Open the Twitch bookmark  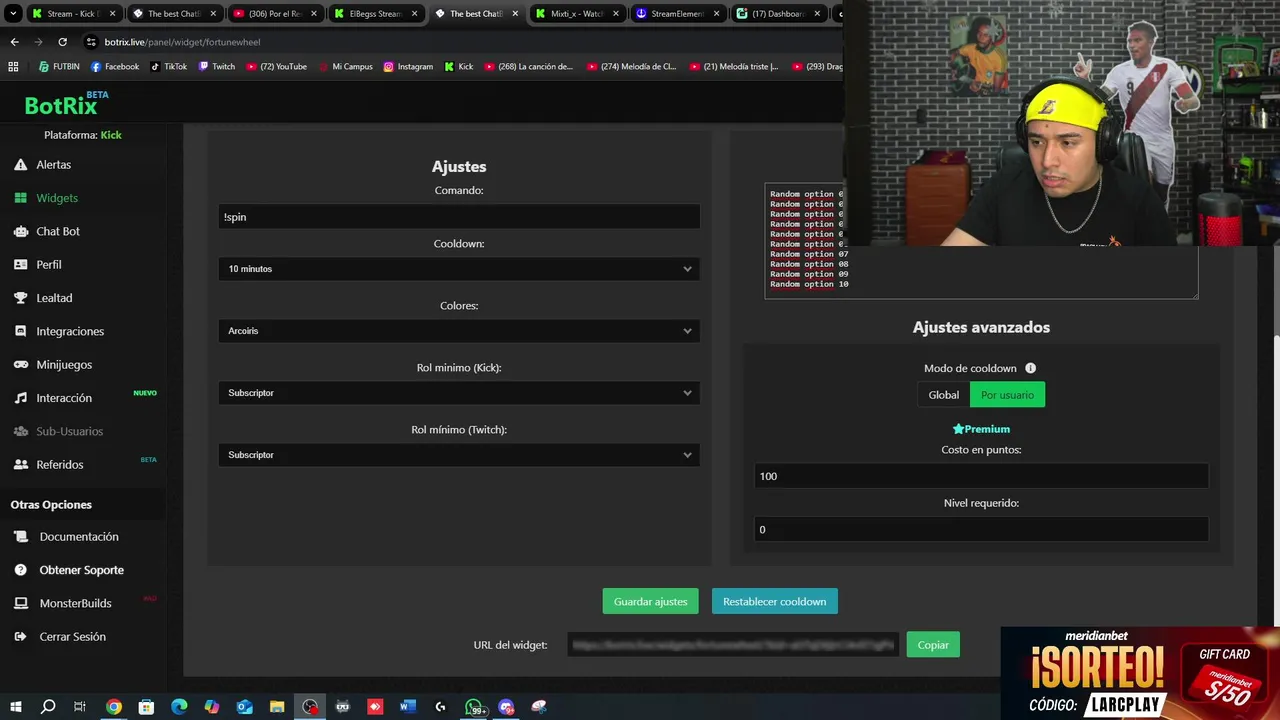click(217, 67)
